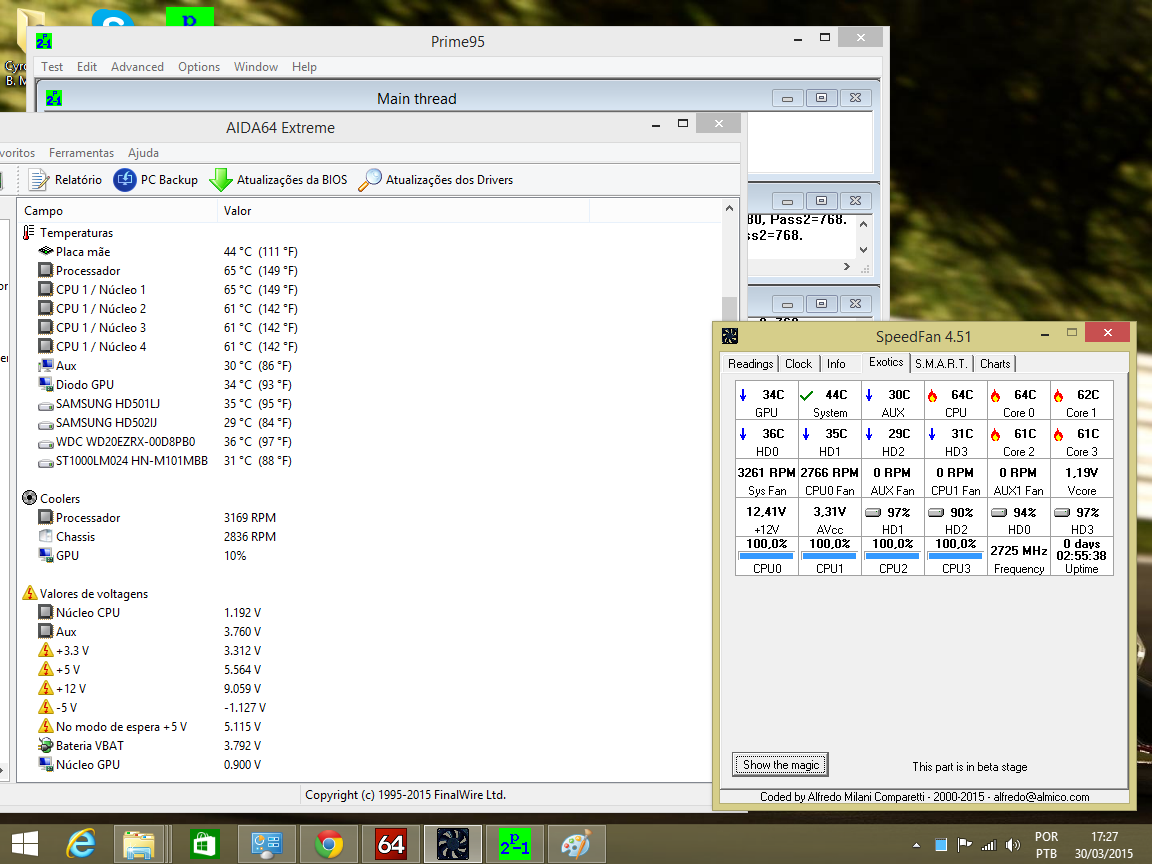Open Prime95 Options menu
Viewport: 1152px width, 864px height.
[x=198, y=67]
